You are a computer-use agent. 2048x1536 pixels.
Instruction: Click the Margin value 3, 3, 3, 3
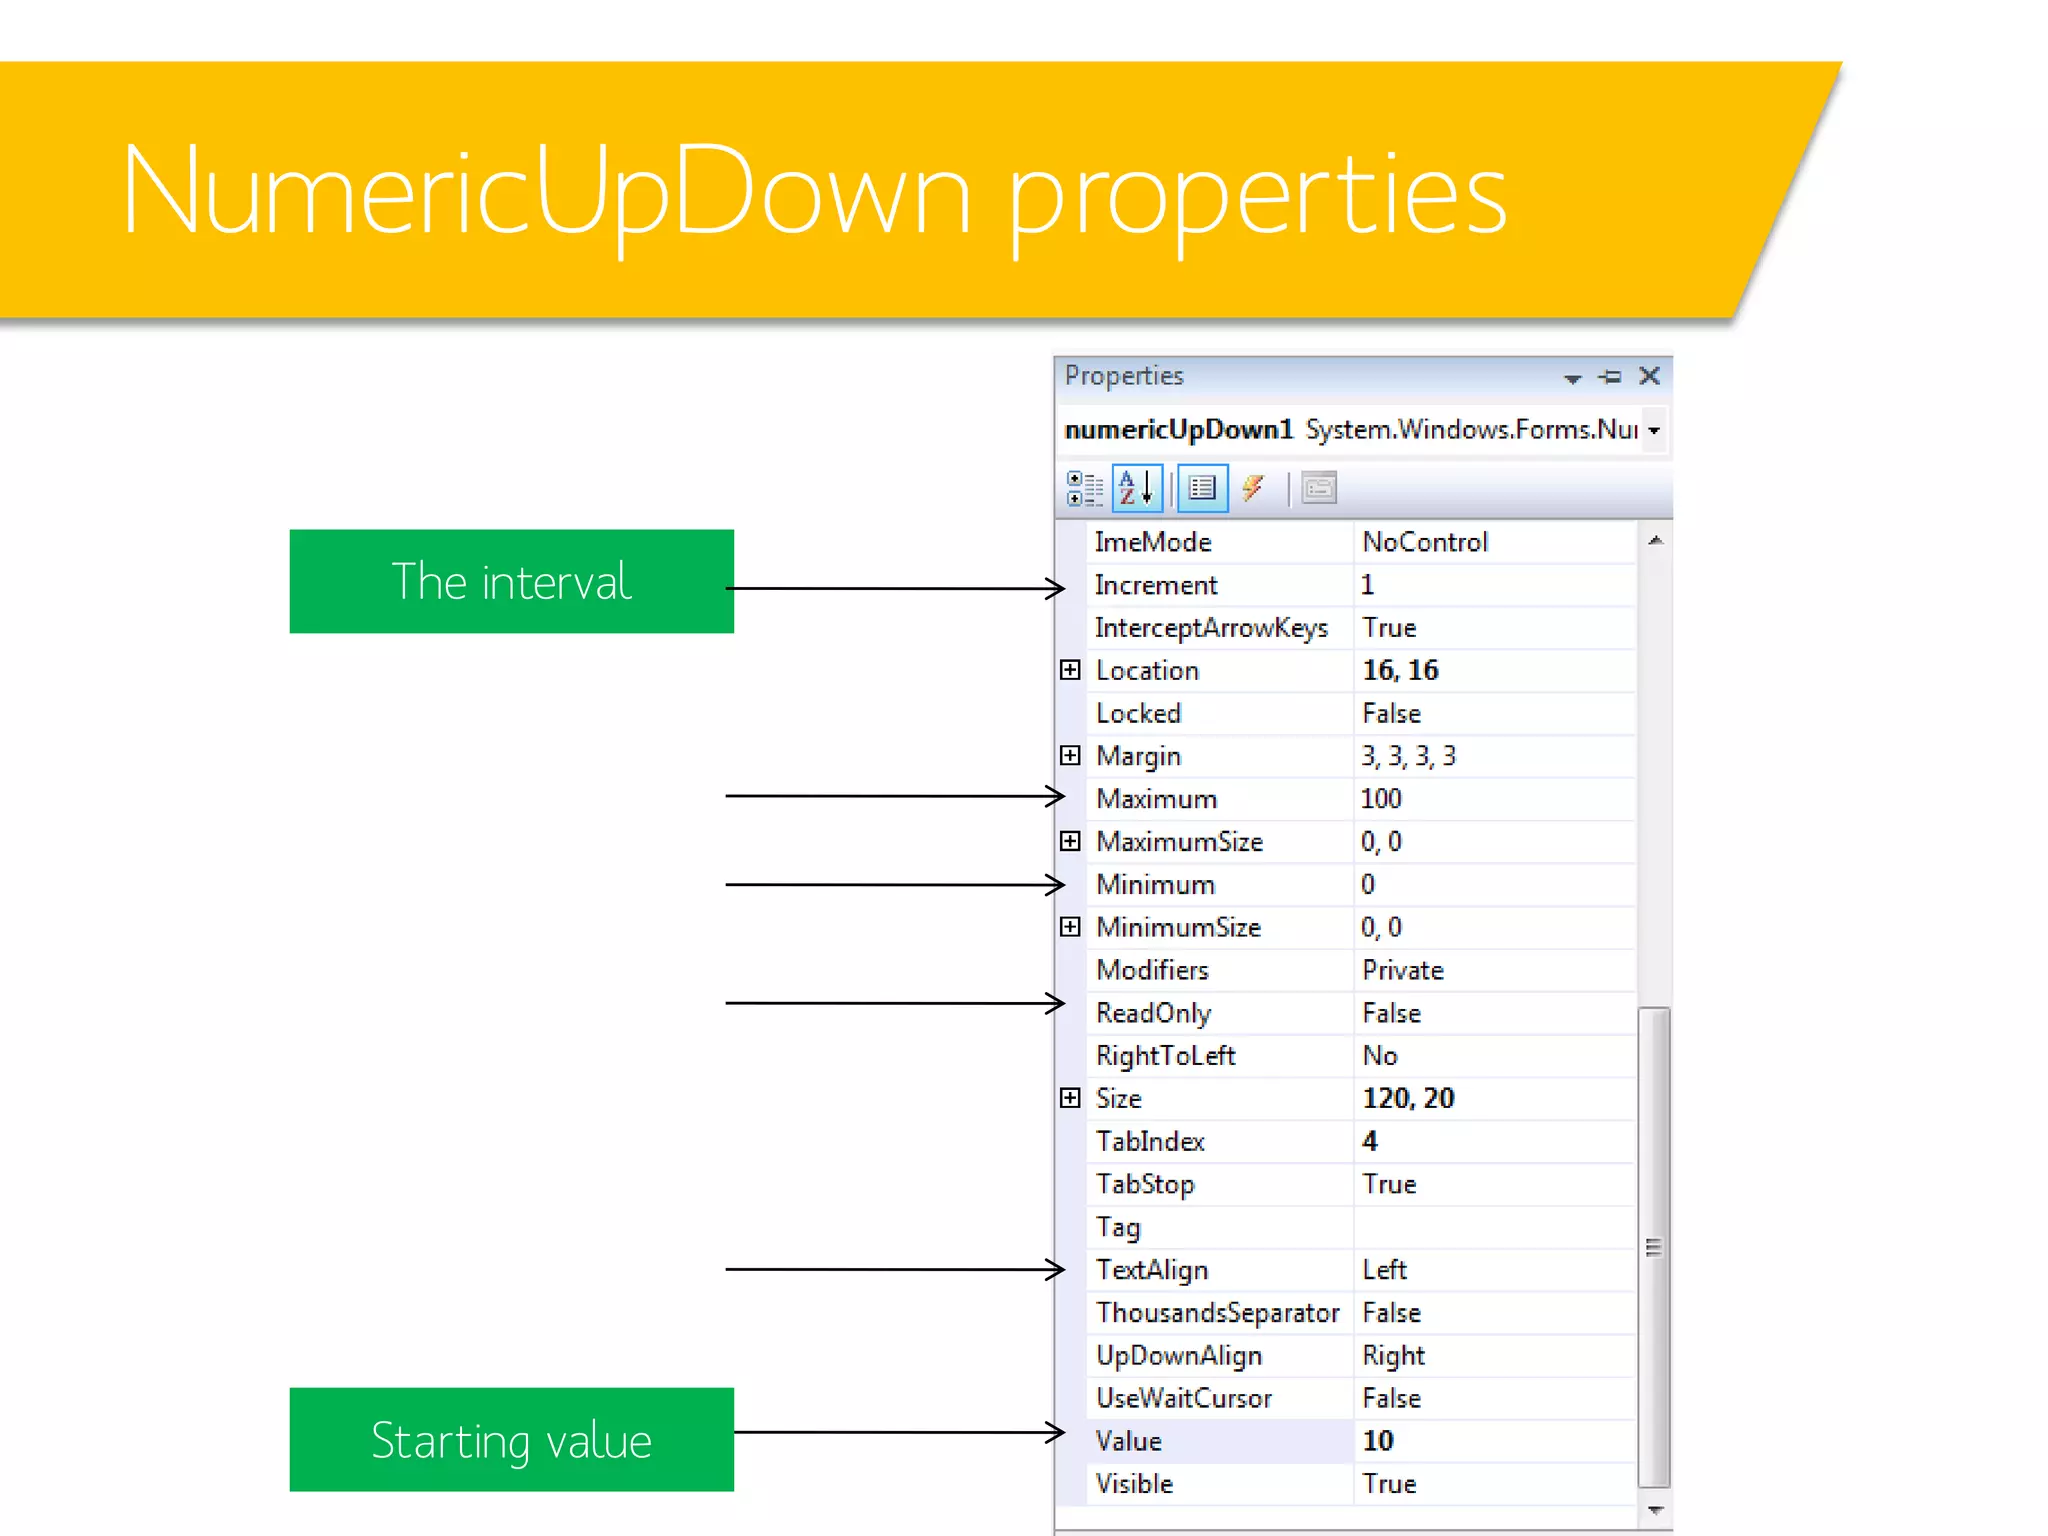pos(1408,756)
